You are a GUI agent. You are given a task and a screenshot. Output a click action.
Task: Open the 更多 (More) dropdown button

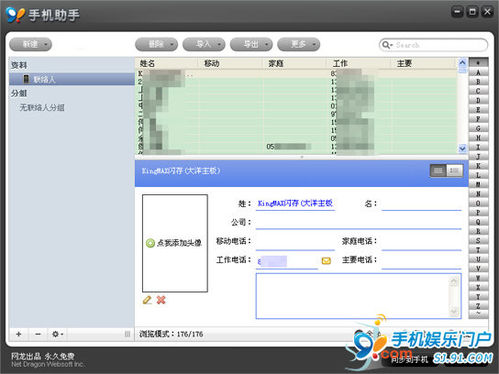pyautogui.click(x=298, y=44)
